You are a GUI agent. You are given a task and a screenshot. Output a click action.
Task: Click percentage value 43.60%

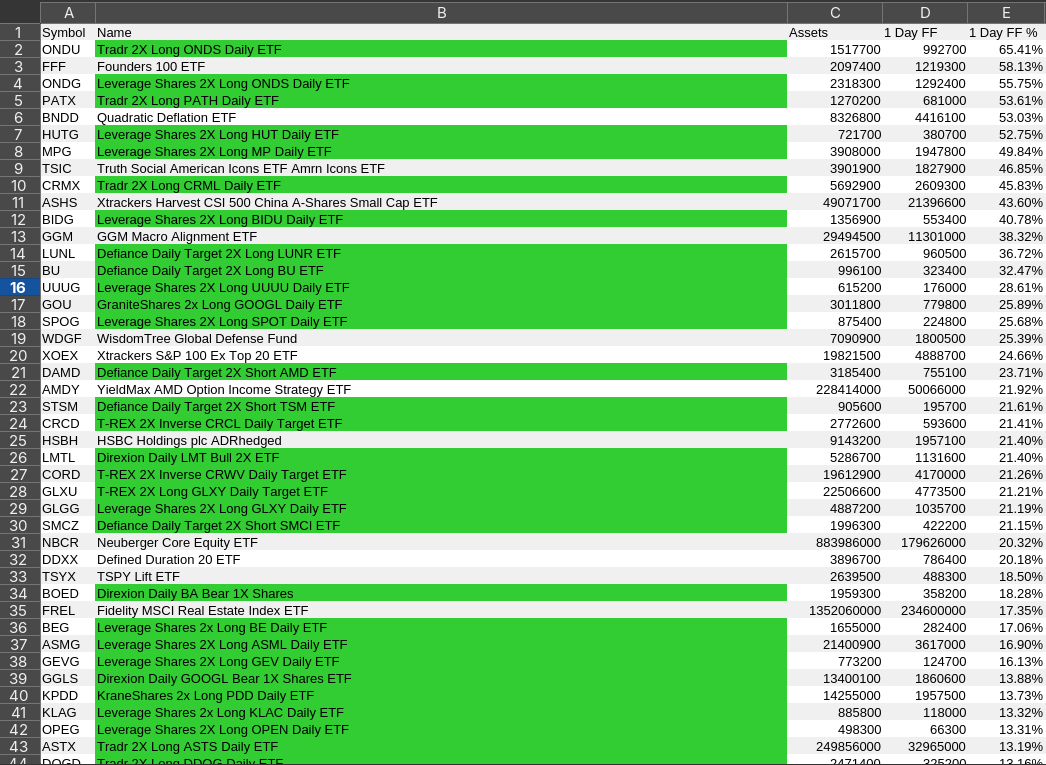pos(1006,203)
